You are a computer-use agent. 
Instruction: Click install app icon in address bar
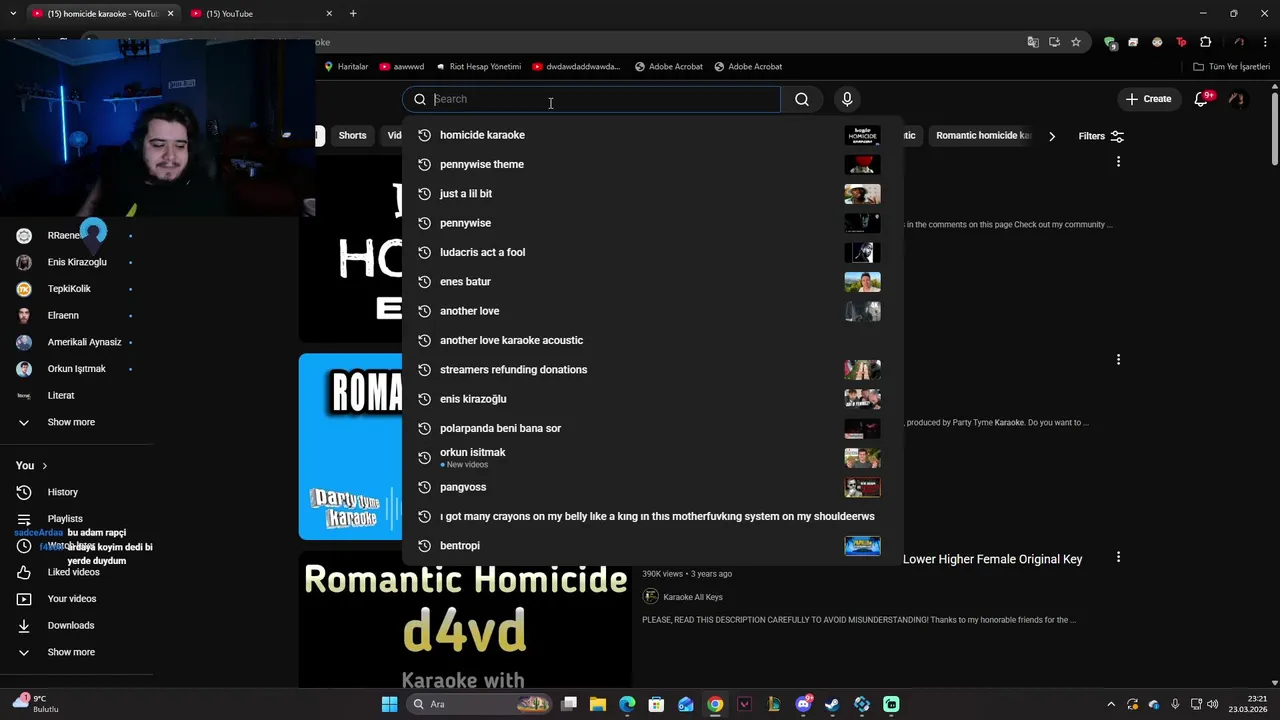click(x=1054, y=42)
